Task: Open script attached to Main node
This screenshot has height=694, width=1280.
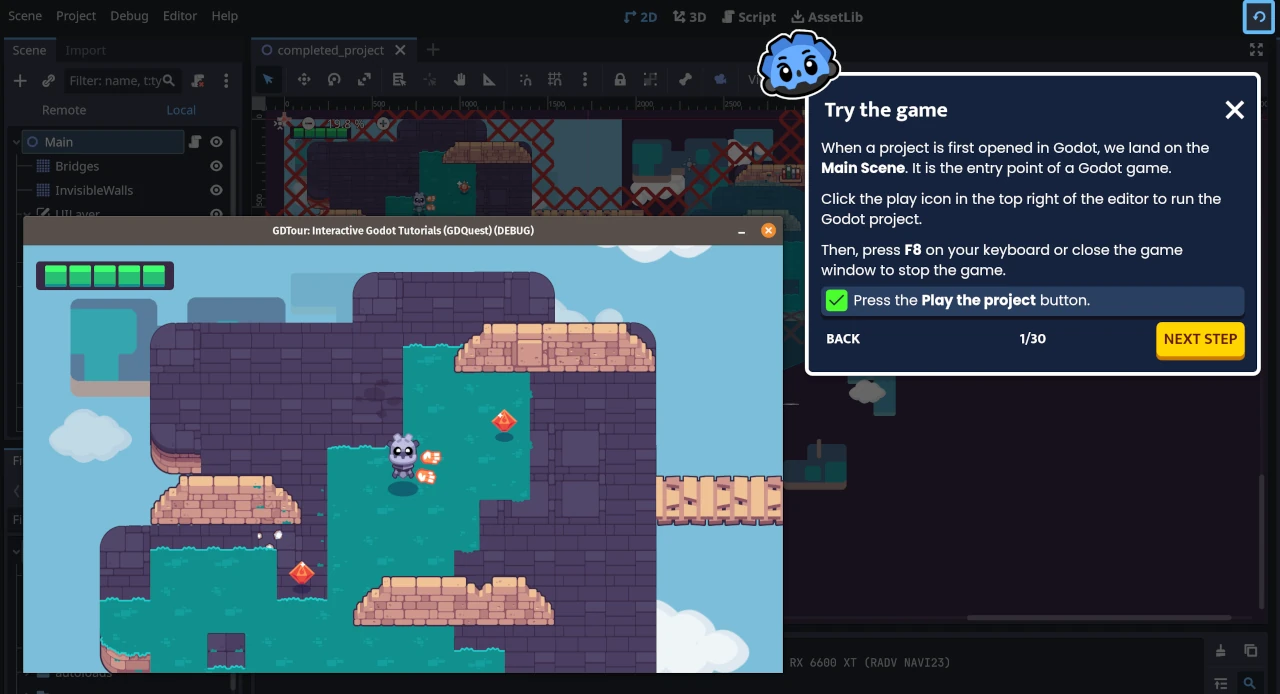Action: 196,142
